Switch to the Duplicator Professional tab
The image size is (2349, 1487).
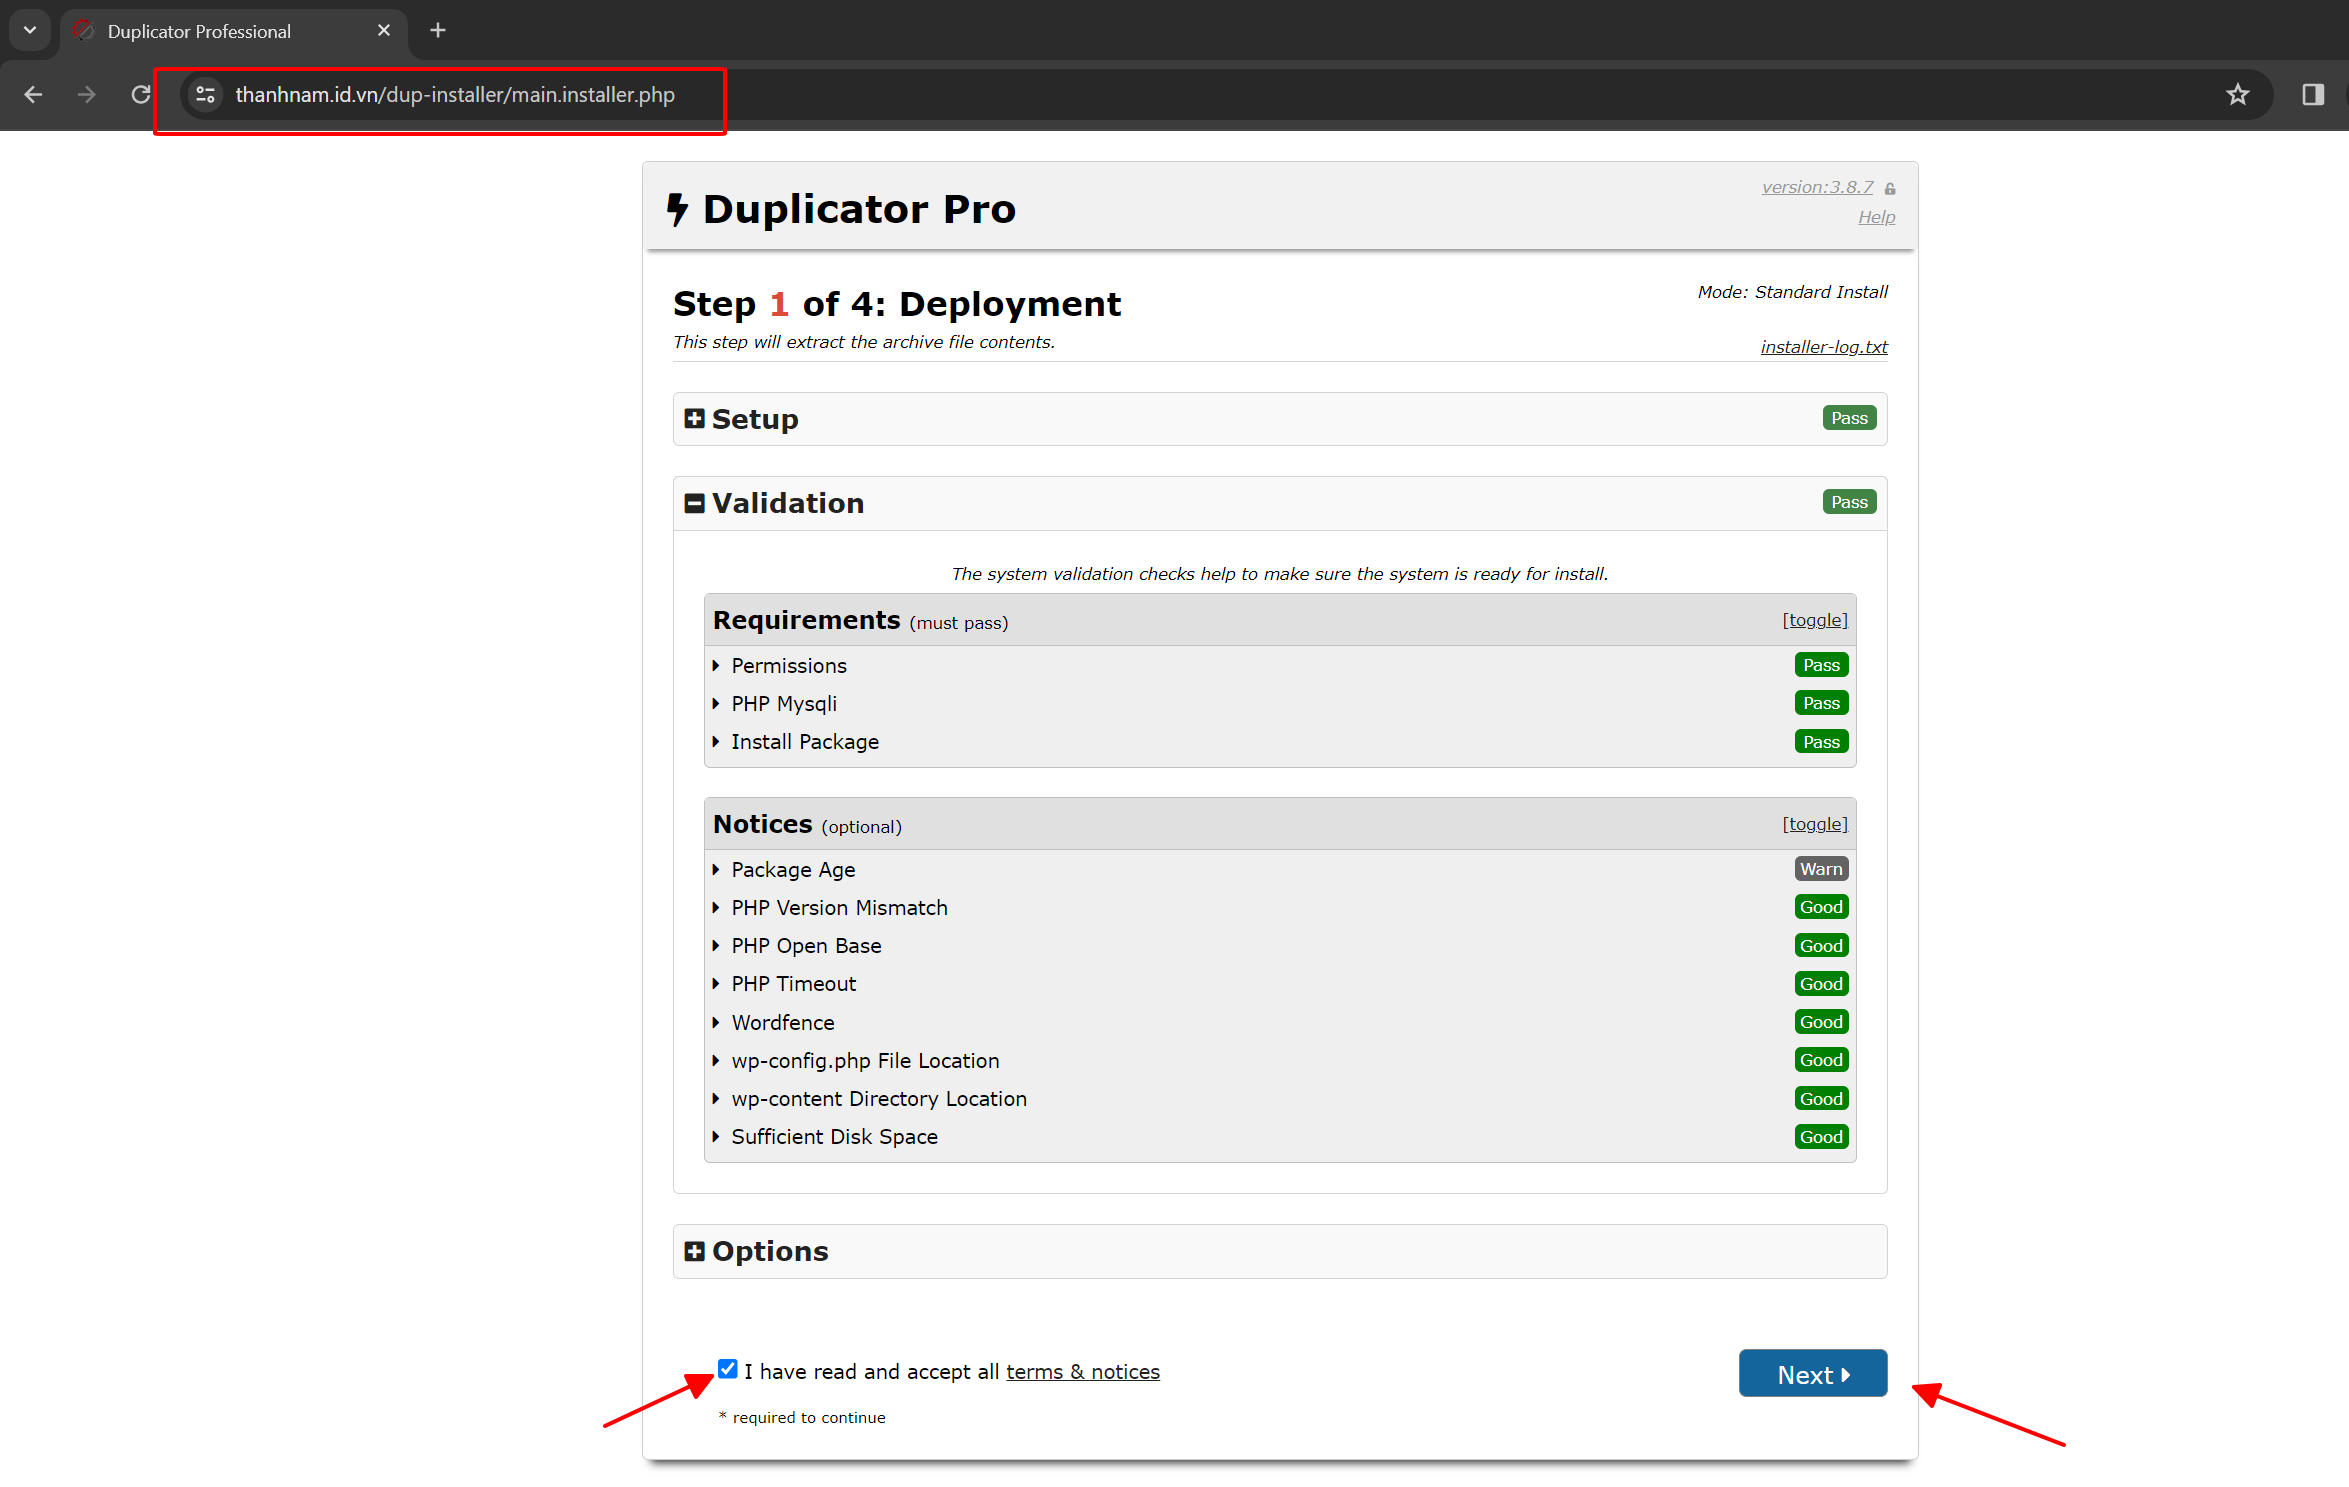(200, 31)
